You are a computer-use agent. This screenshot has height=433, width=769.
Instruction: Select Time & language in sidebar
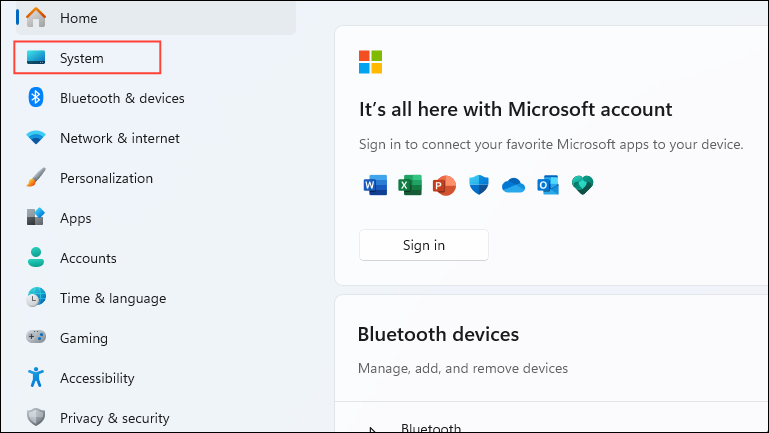coord(112,298)
